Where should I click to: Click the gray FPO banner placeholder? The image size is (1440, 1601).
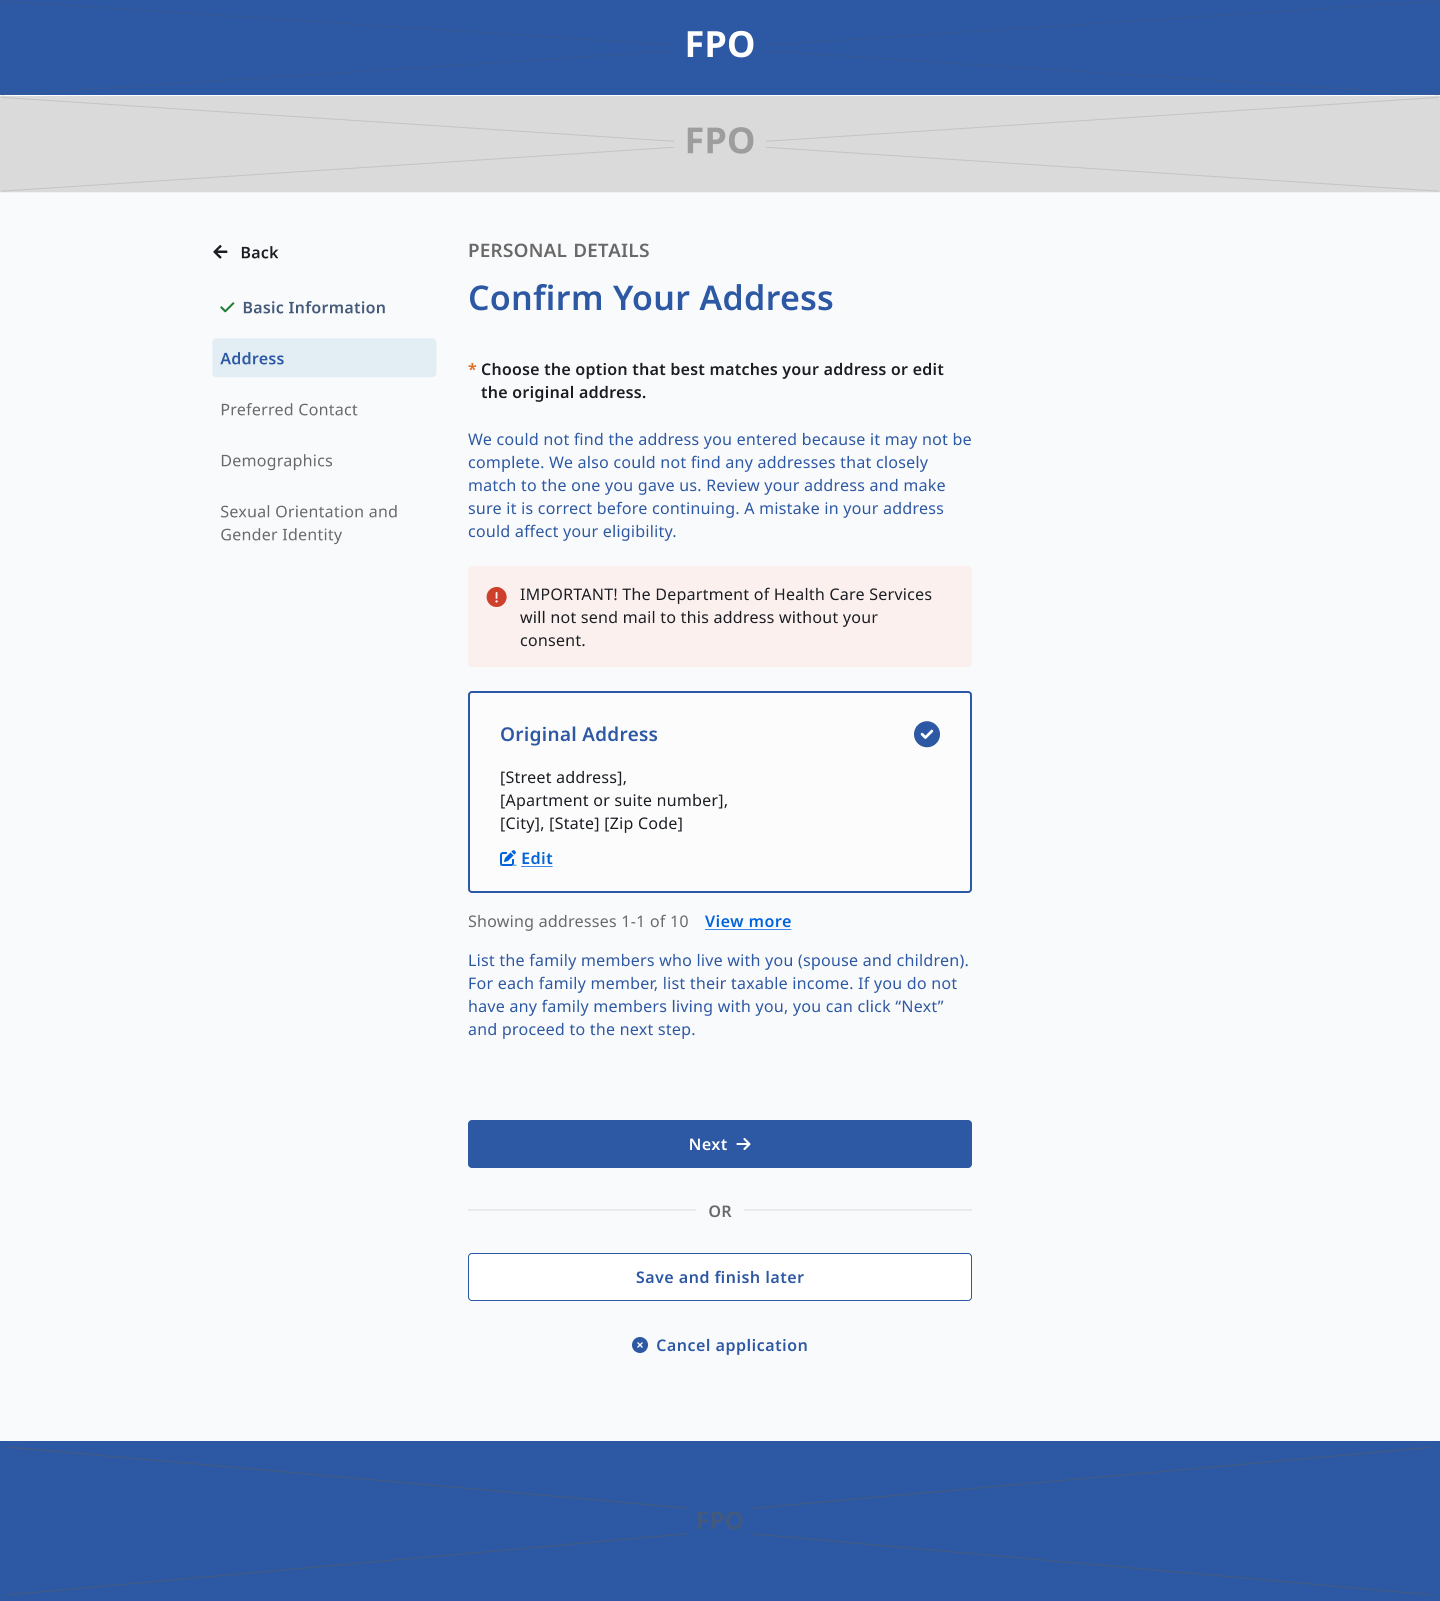[720, 143]
